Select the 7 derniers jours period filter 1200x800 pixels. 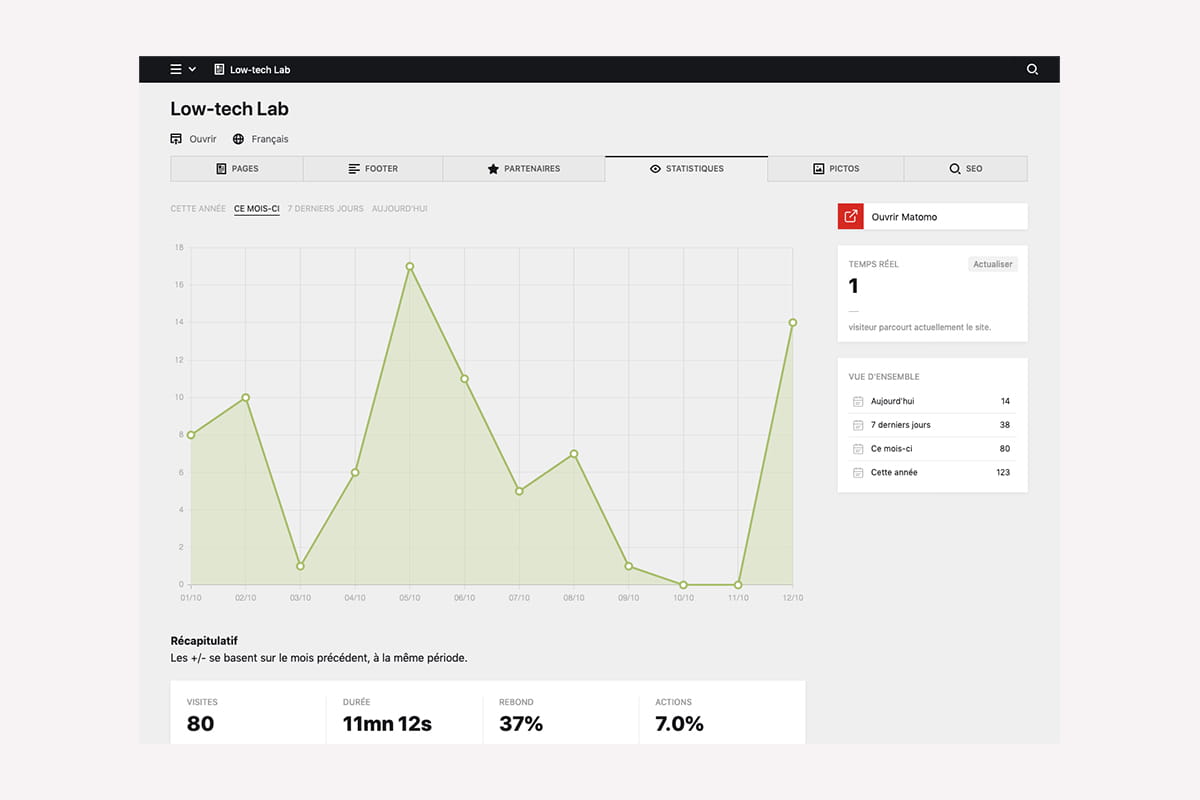click(325, 209)
